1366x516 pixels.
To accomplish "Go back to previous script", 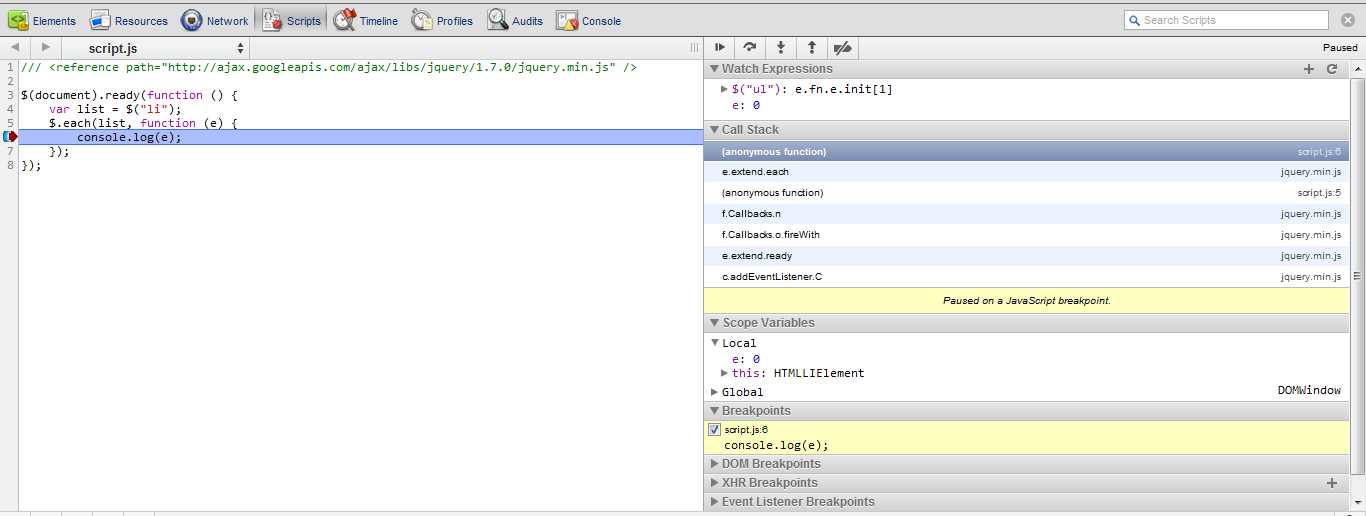I will pos(15,48).
